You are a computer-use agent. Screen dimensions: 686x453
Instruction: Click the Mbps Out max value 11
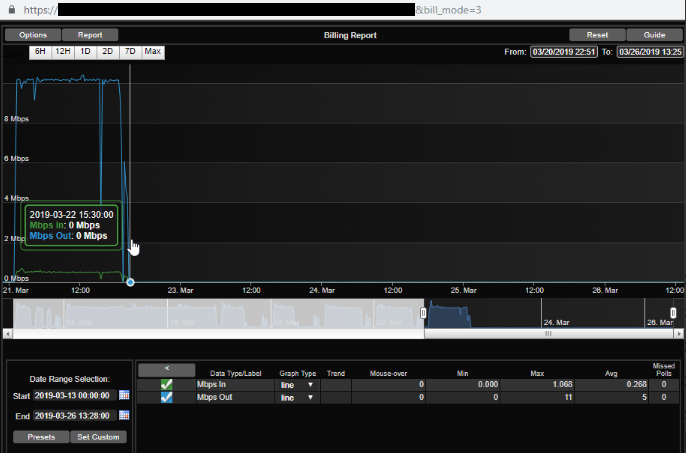point(568,397)
